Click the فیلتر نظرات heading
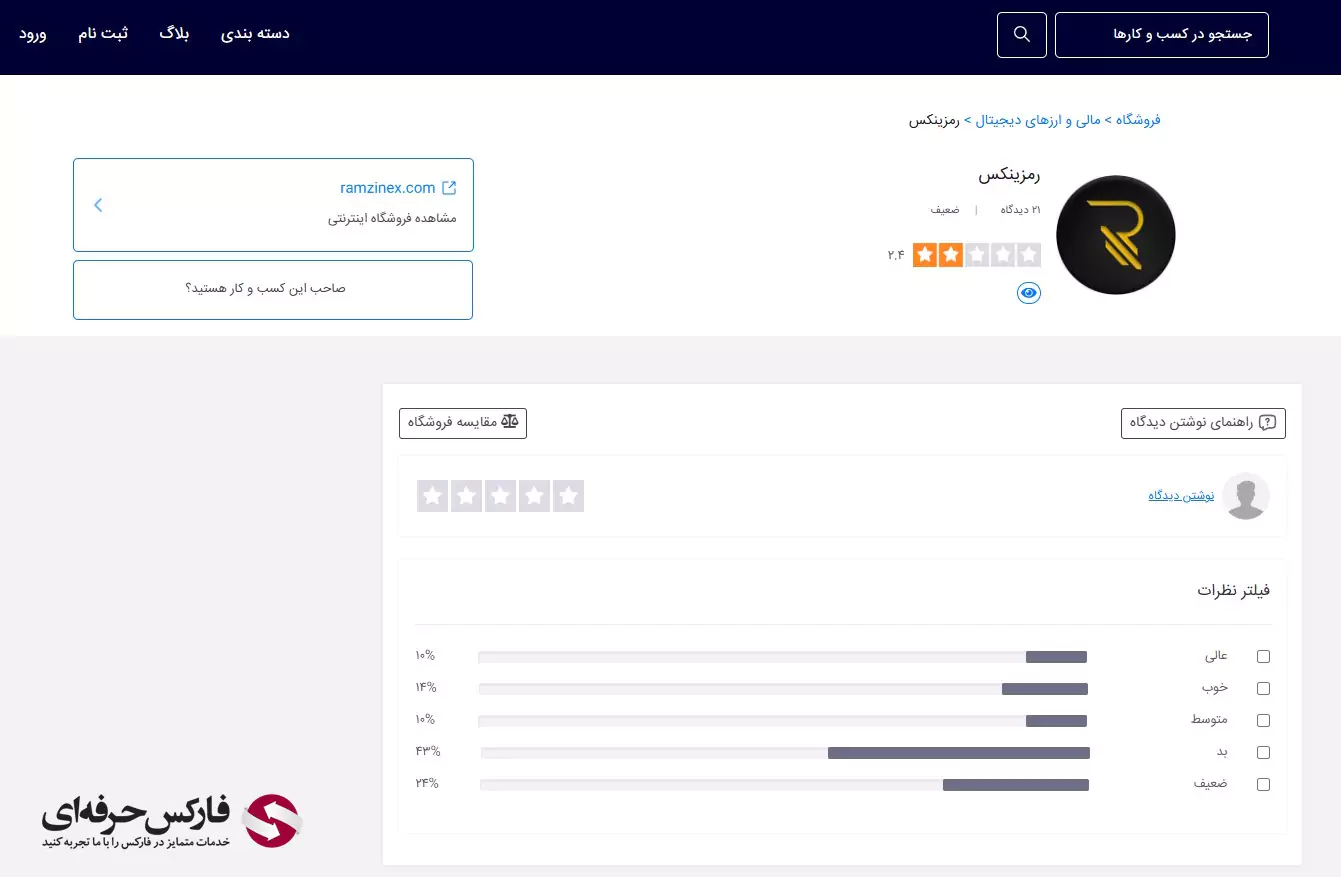The width and height of the screenshot is (1341, 877). coord(1234,590)
